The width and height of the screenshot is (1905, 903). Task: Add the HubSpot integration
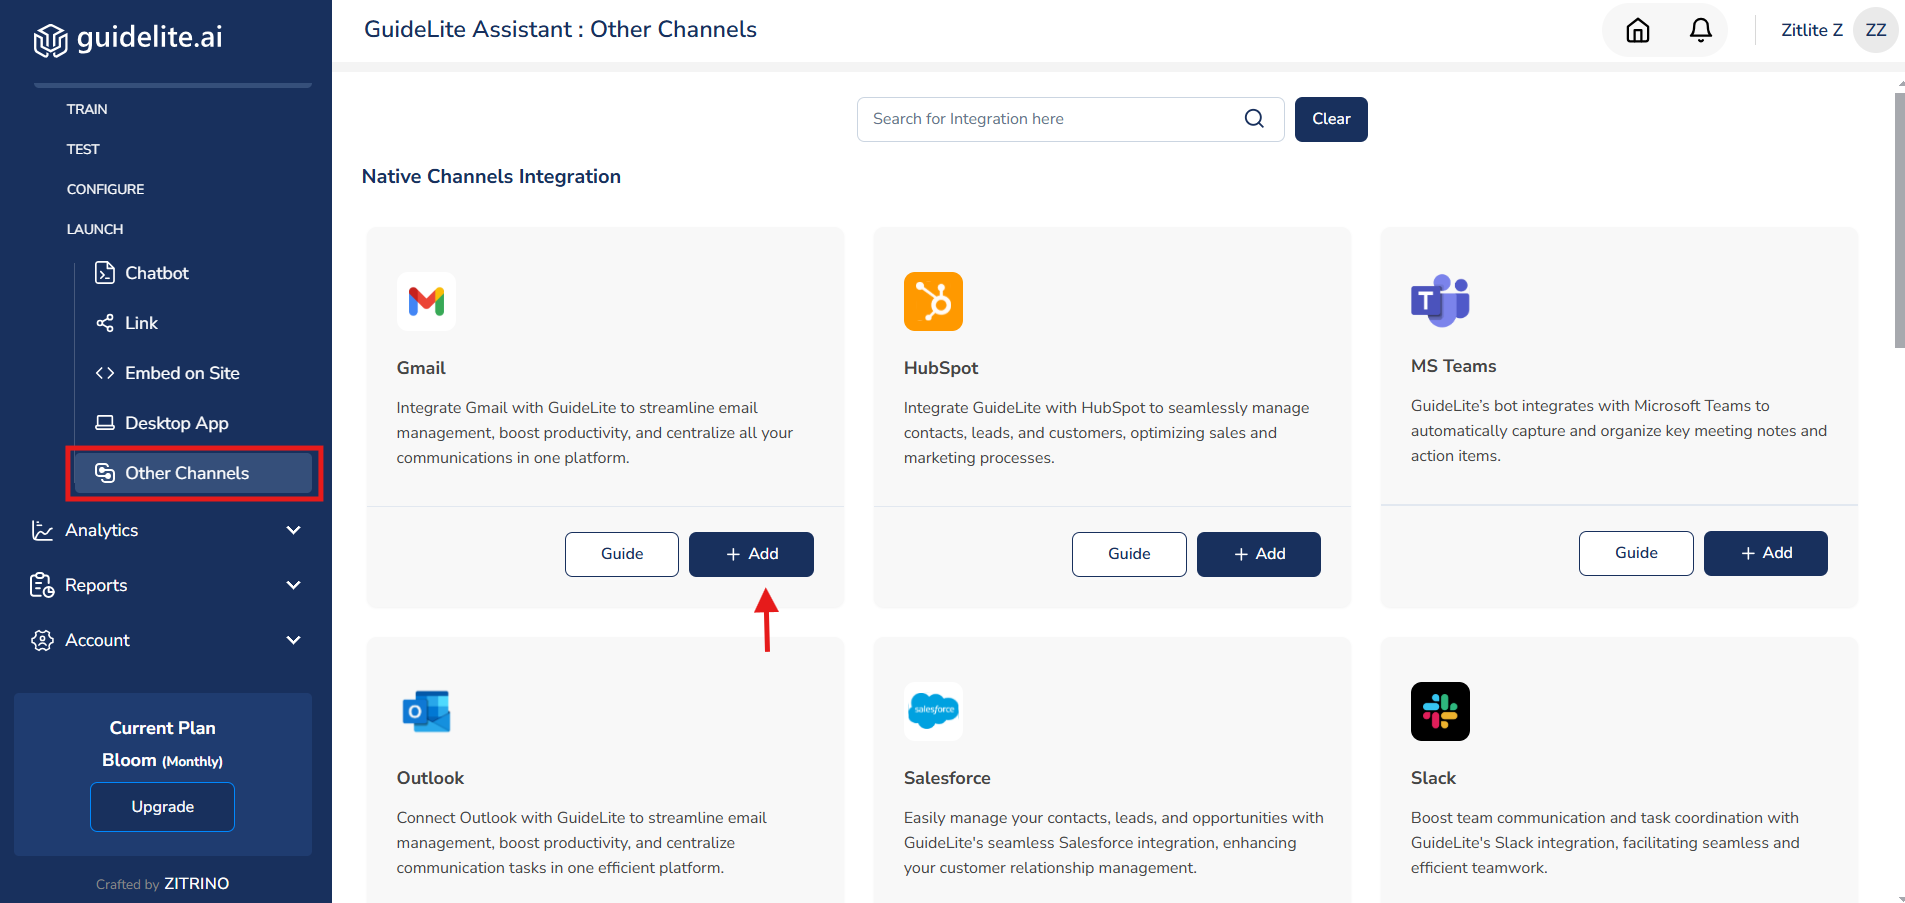pyautogui.click(x=1259, y=554)
